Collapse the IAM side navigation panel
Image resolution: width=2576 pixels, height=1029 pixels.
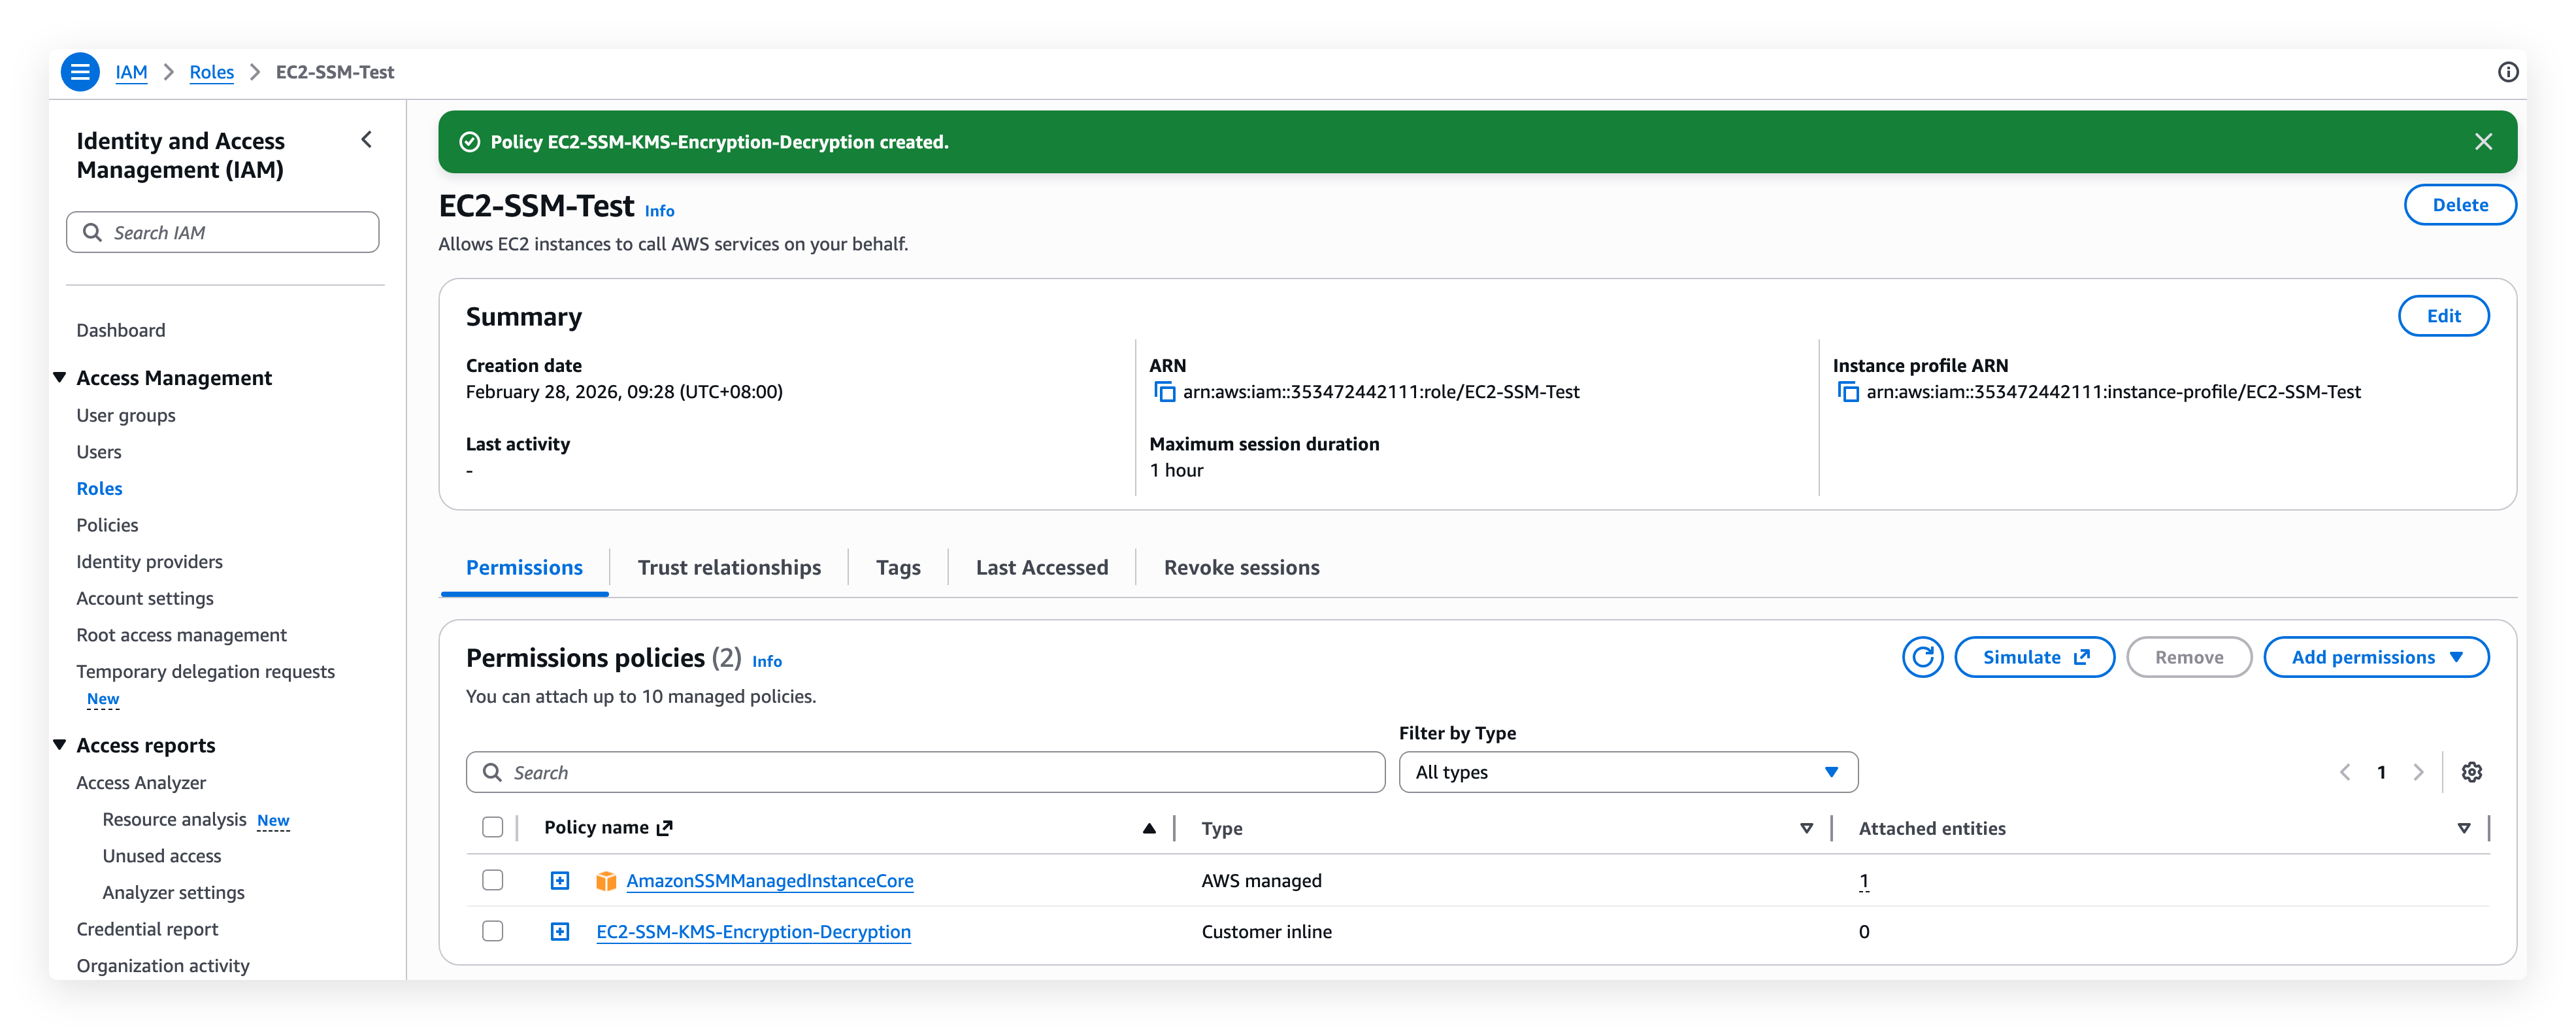pyautogui.click(x=367, y=140)
